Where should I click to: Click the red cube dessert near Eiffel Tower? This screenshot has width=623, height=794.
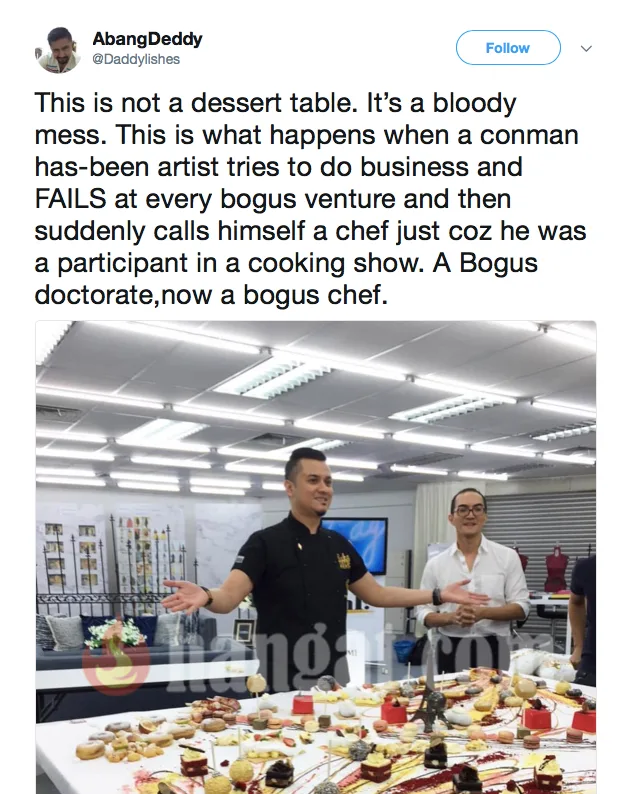[x=394, y=711]
